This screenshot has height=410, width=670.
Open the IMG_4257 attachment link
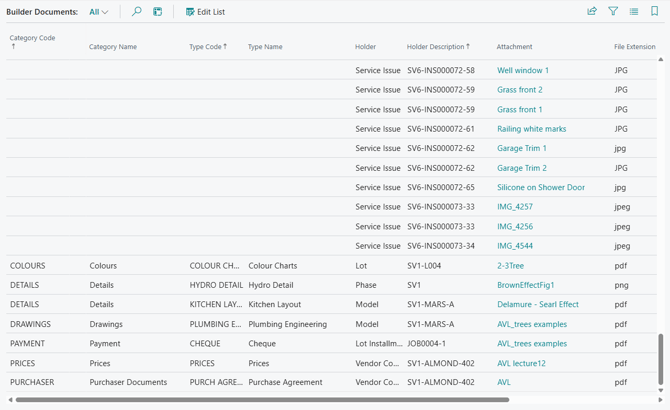[x=515, y=207]
